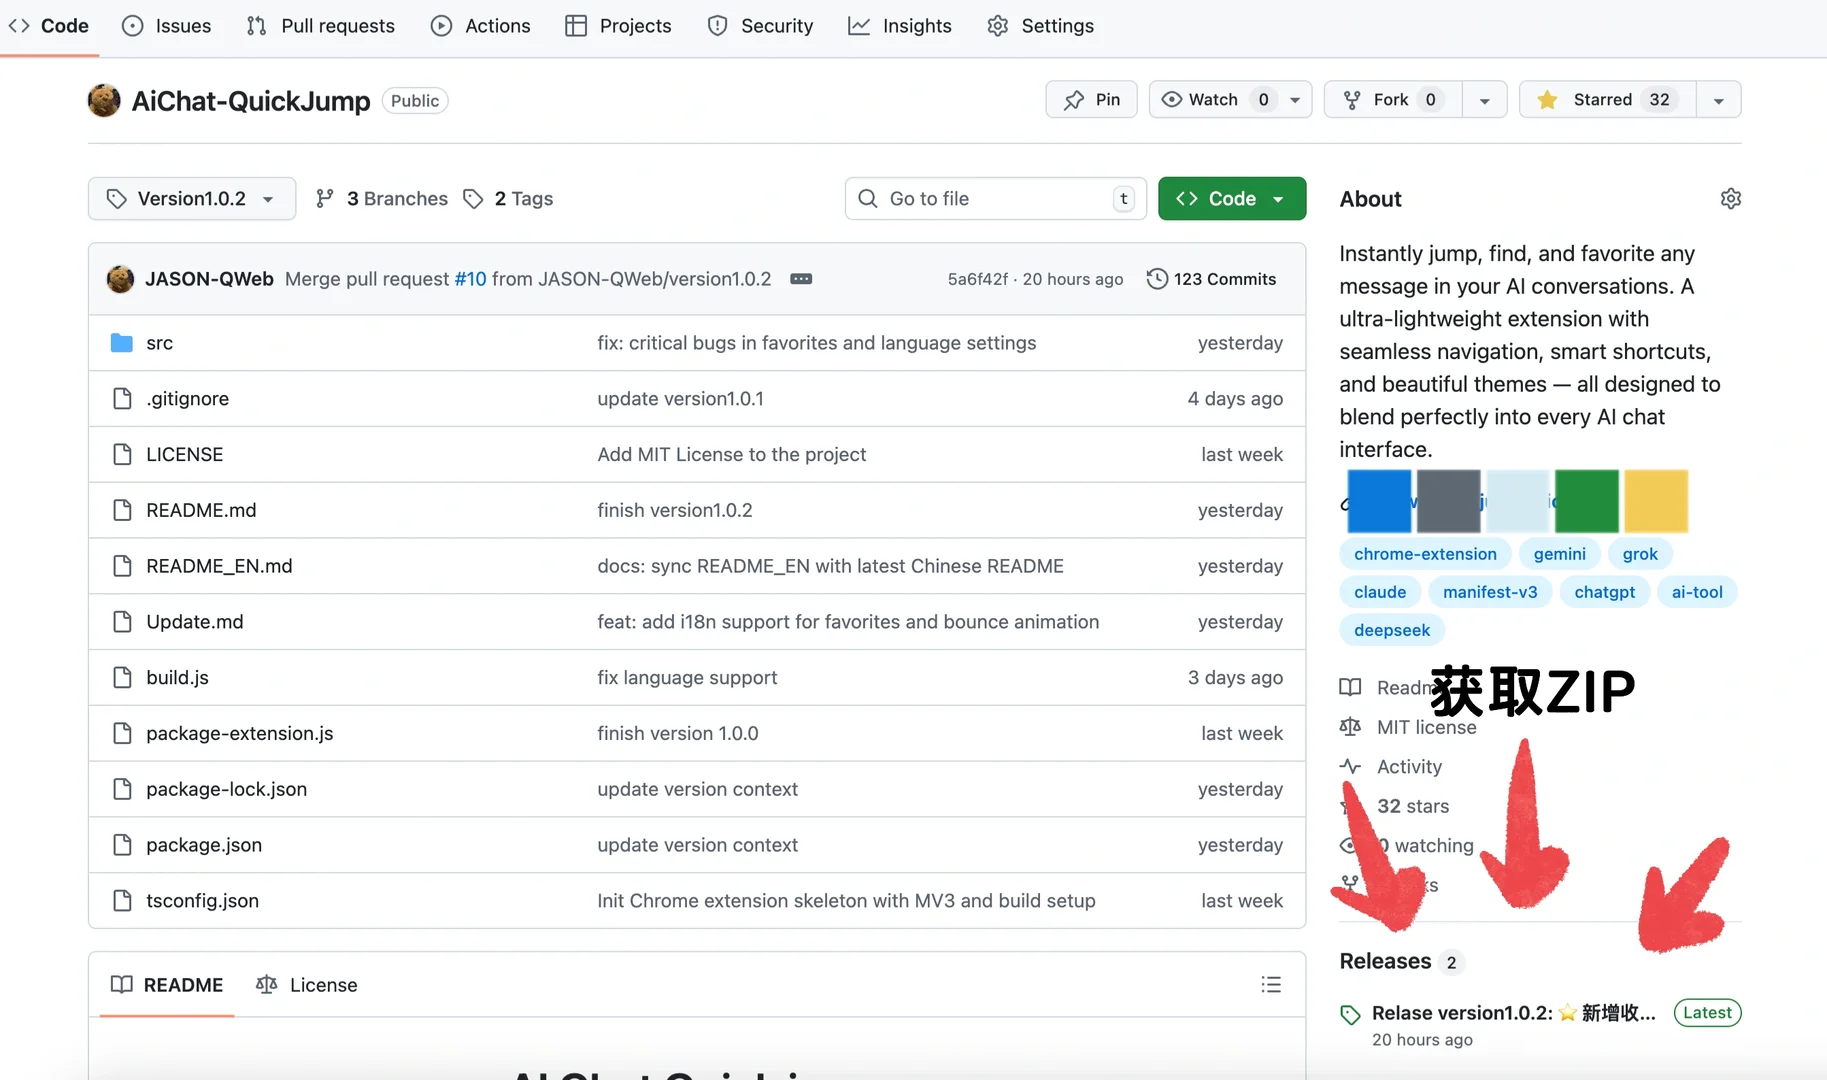Open the deepseek topic tag

click(x=1392, y=630)
